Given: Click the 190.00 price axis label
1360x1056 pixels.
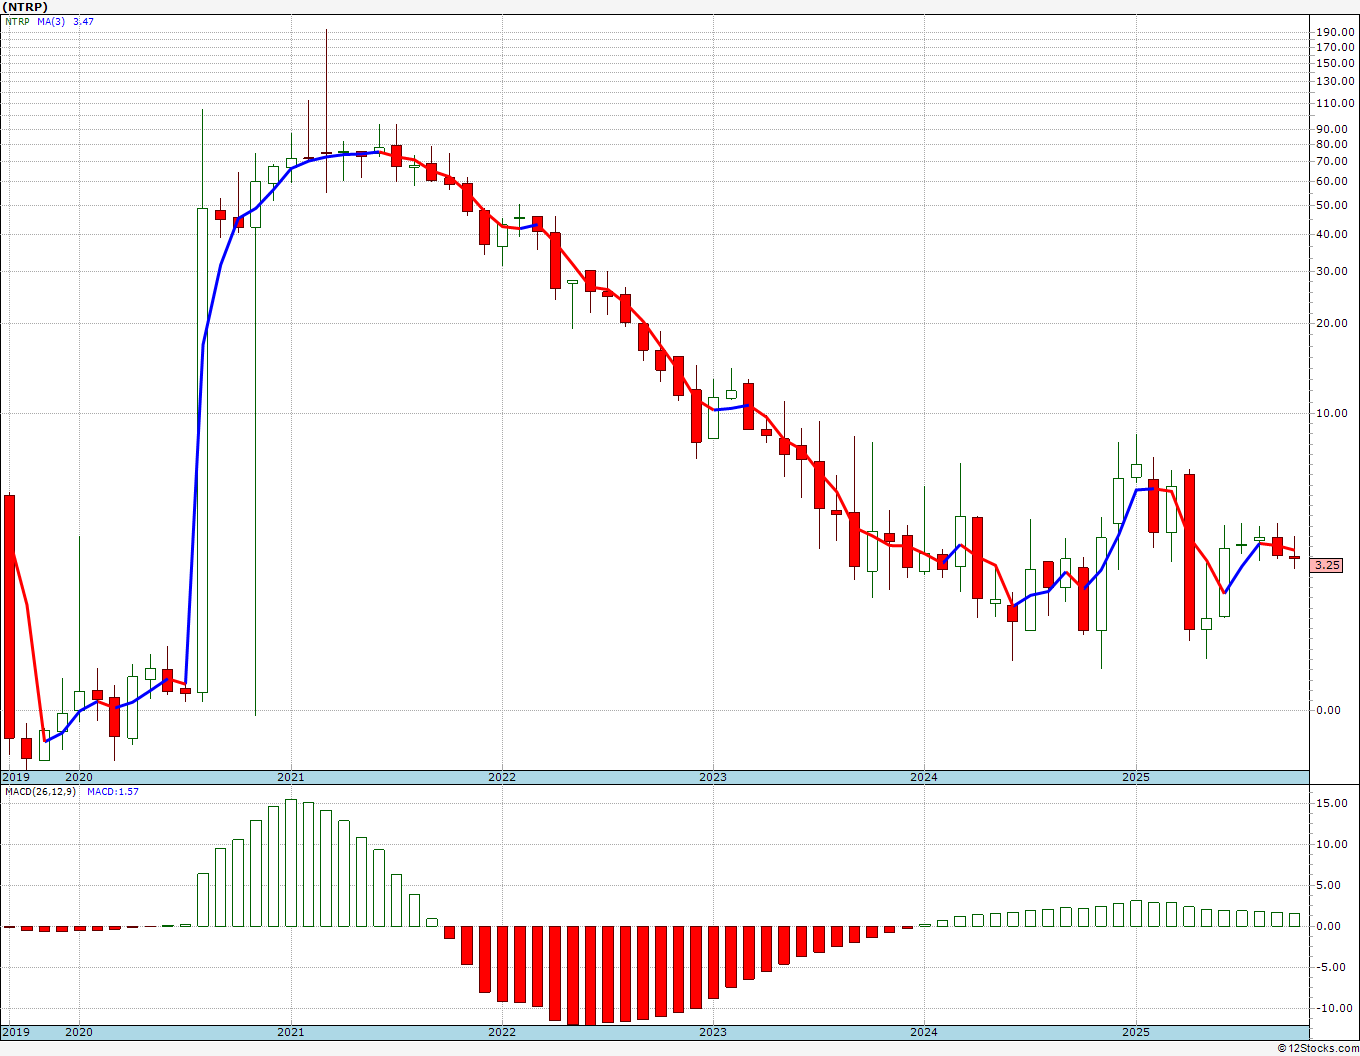Looking at the screenshot, I should (1335, 32).
